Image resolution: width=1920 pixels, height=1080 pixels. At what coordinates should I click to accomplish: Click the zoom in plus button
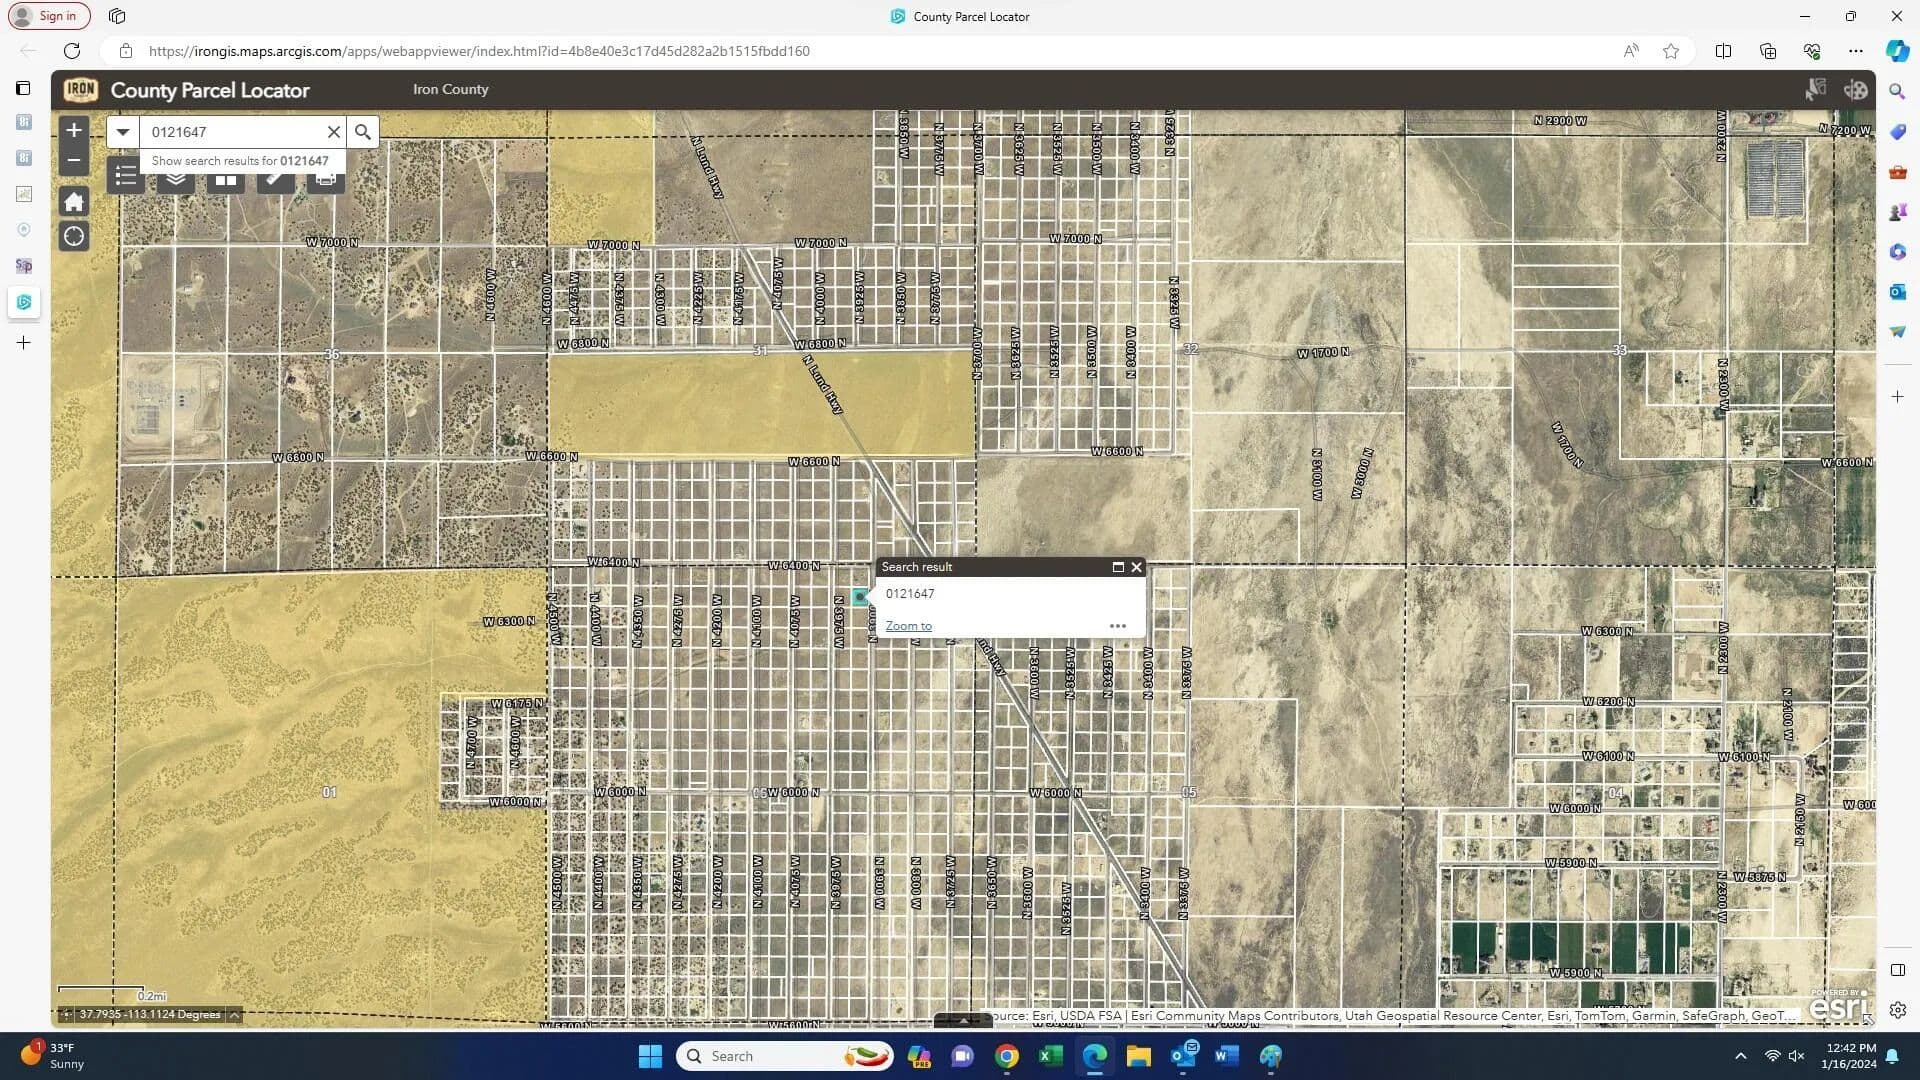tap(74, 131)
